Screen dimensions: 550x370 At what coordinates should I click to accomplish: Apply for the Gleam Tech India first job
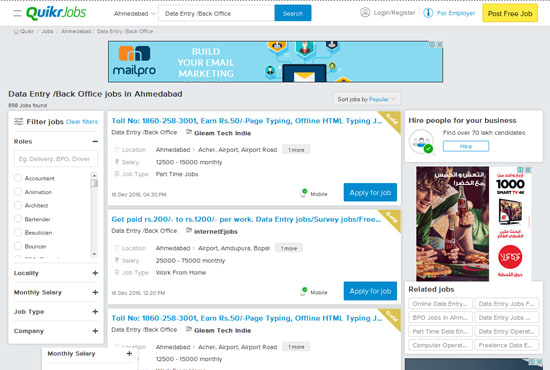tap(370, 193)
